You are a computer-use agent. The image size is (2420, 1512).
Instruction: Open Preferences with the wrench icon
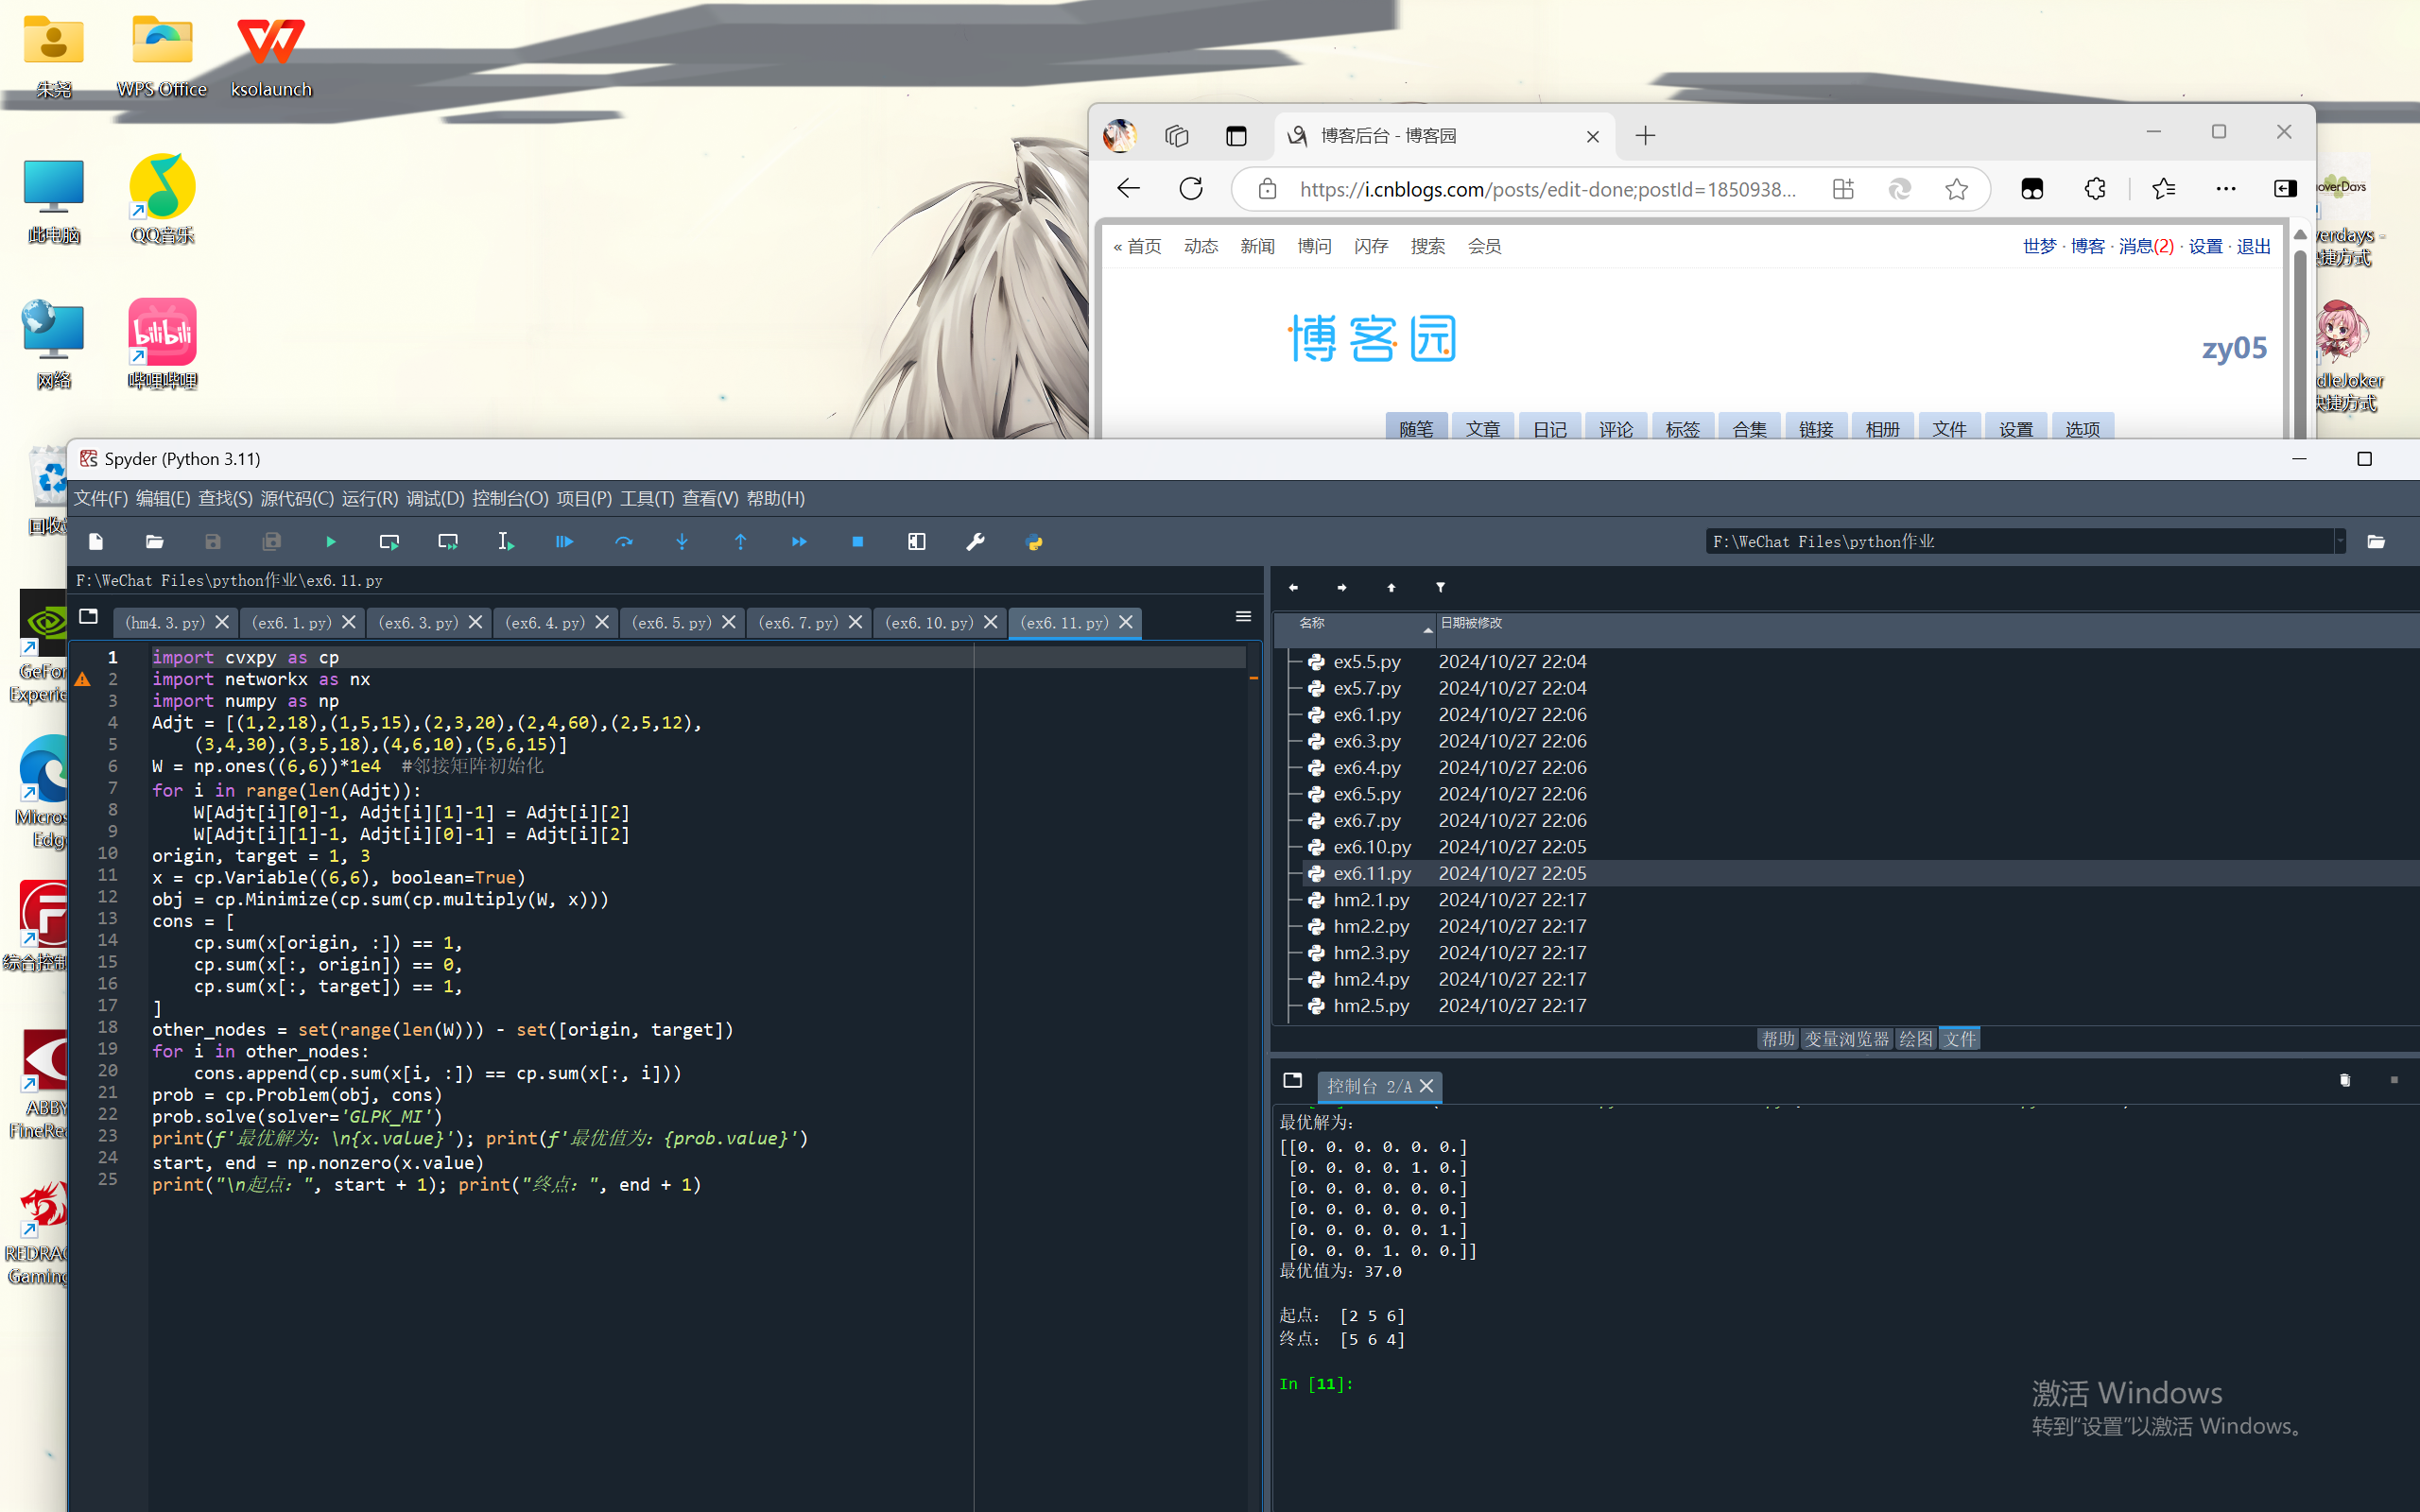pyautogui.click(x=975, y=541)
